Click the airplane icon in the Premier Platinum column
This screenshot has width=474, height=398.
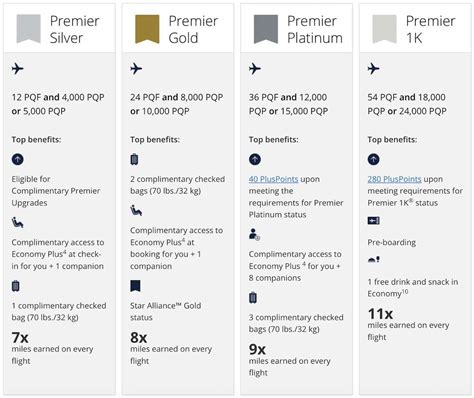pos(255,69)
